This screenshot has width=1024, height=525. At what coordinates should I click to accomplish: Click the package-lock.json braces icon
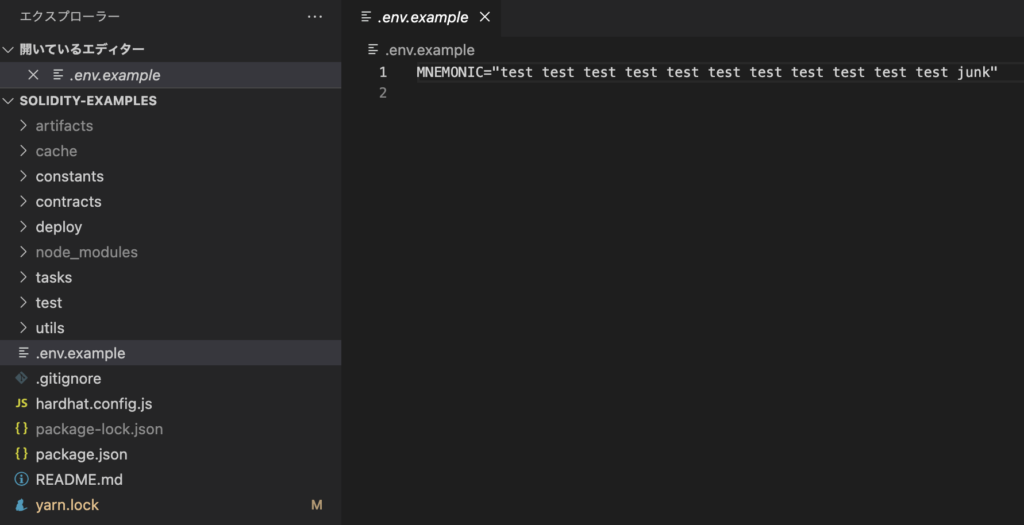22,429
